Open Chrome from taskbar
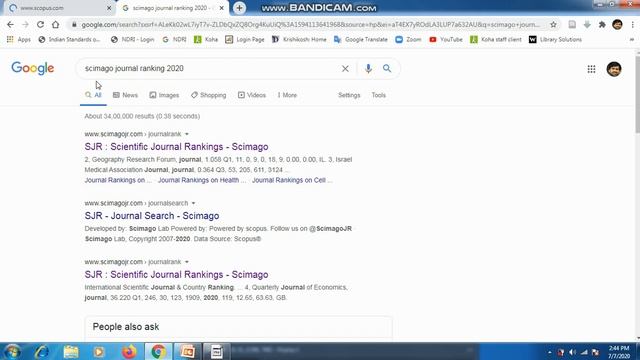 click(158, 351)
